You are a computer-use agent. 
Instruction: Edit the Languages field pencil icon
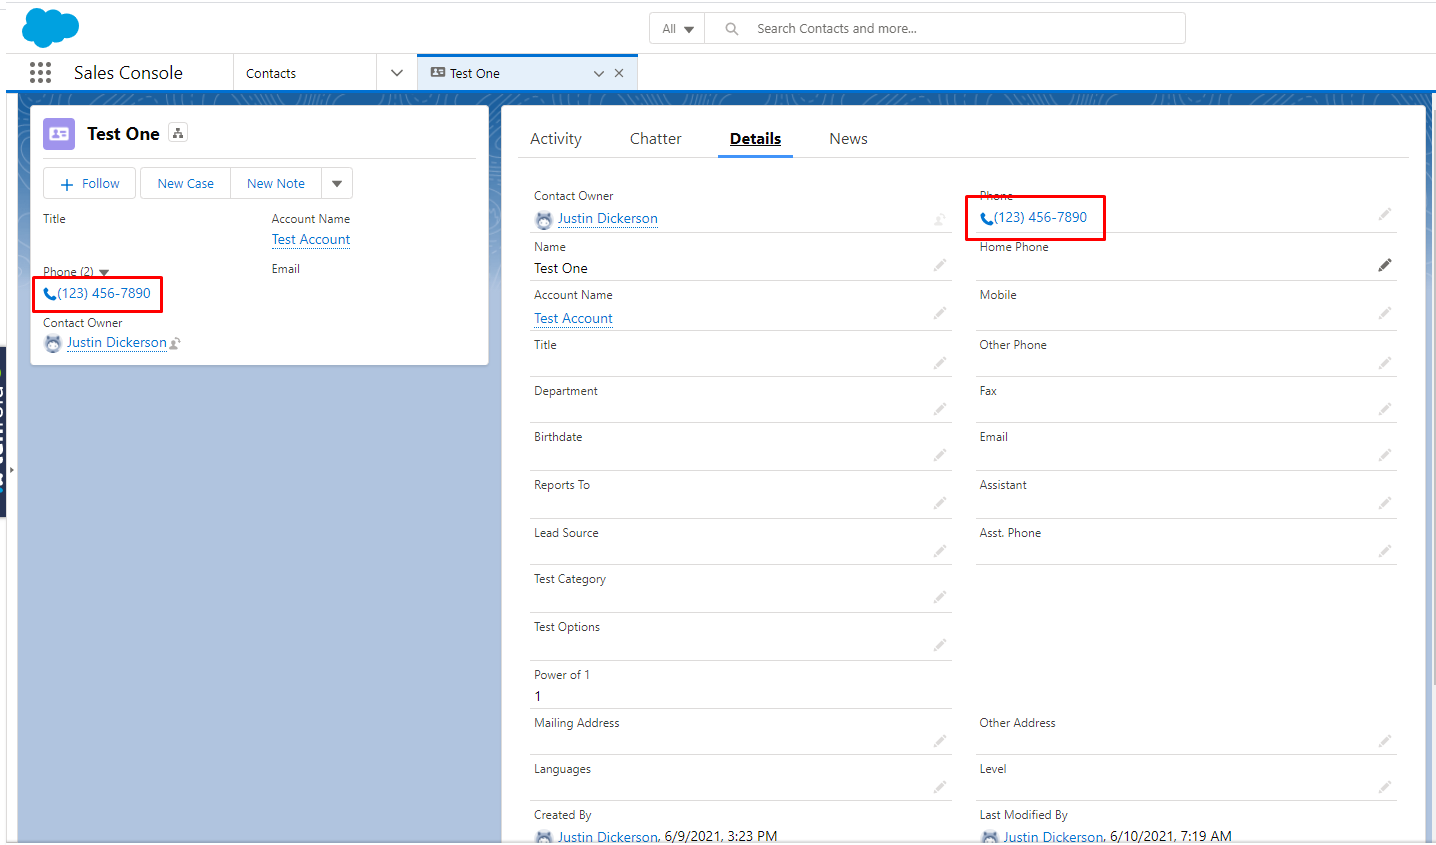pyautogui.click(x=940, y=787)
